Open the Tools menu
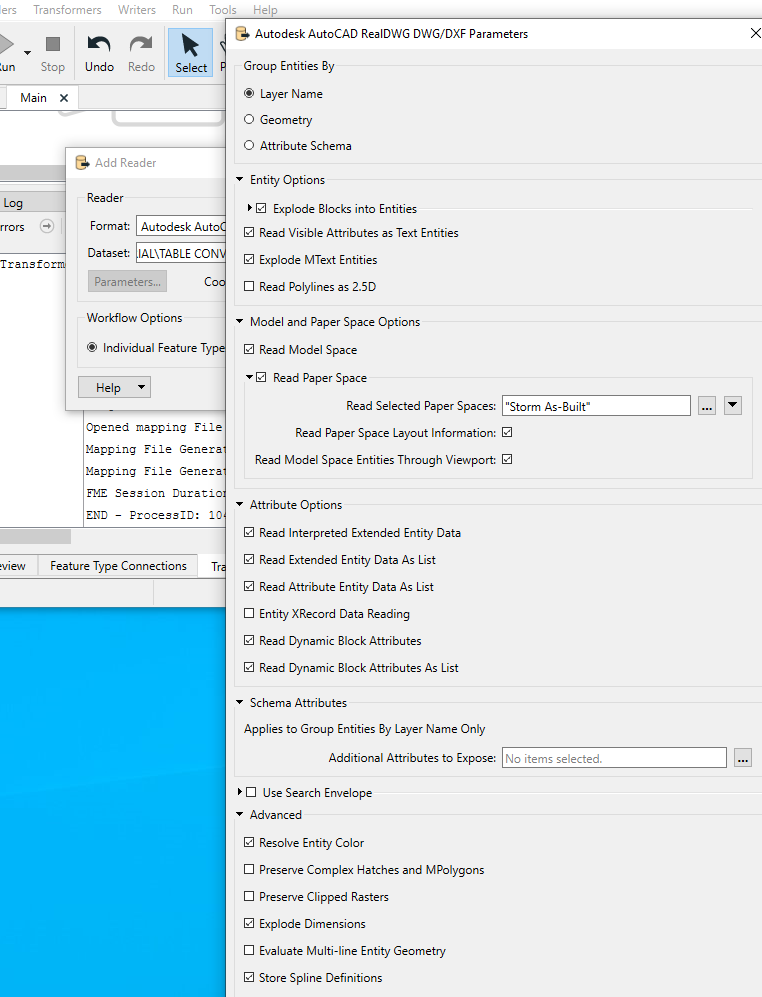762x997 pixels. click(223, 10)
